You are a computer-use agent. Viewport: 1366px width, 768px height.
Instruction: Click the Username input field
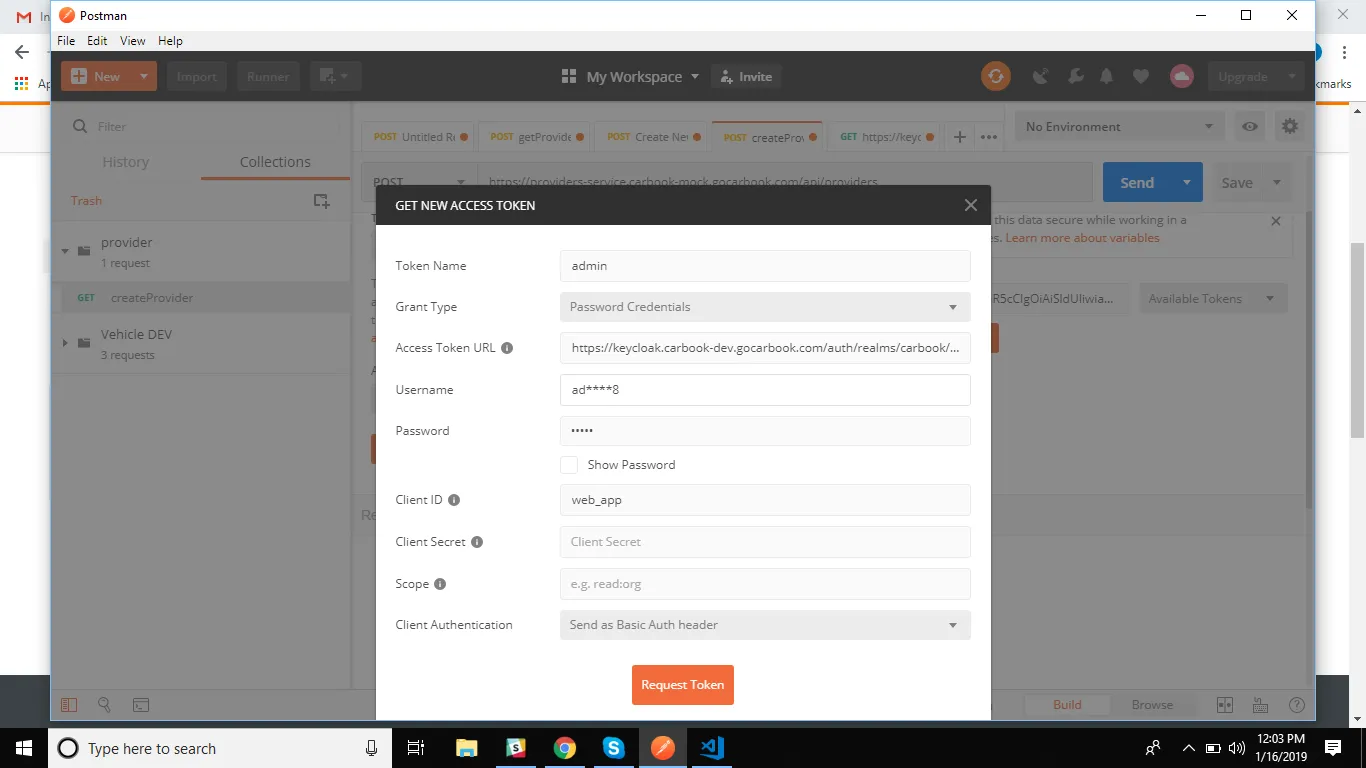point(765,390)
